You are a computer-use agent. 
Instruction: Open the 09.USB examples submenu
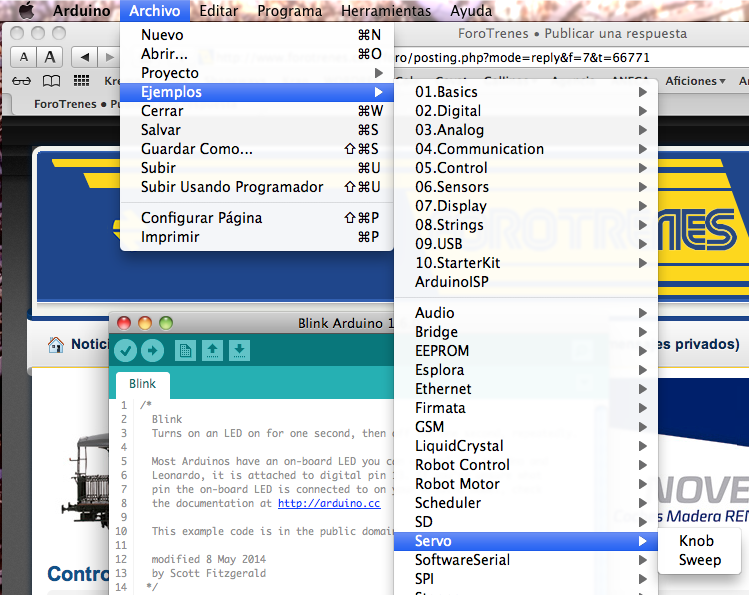coord(526,244)
